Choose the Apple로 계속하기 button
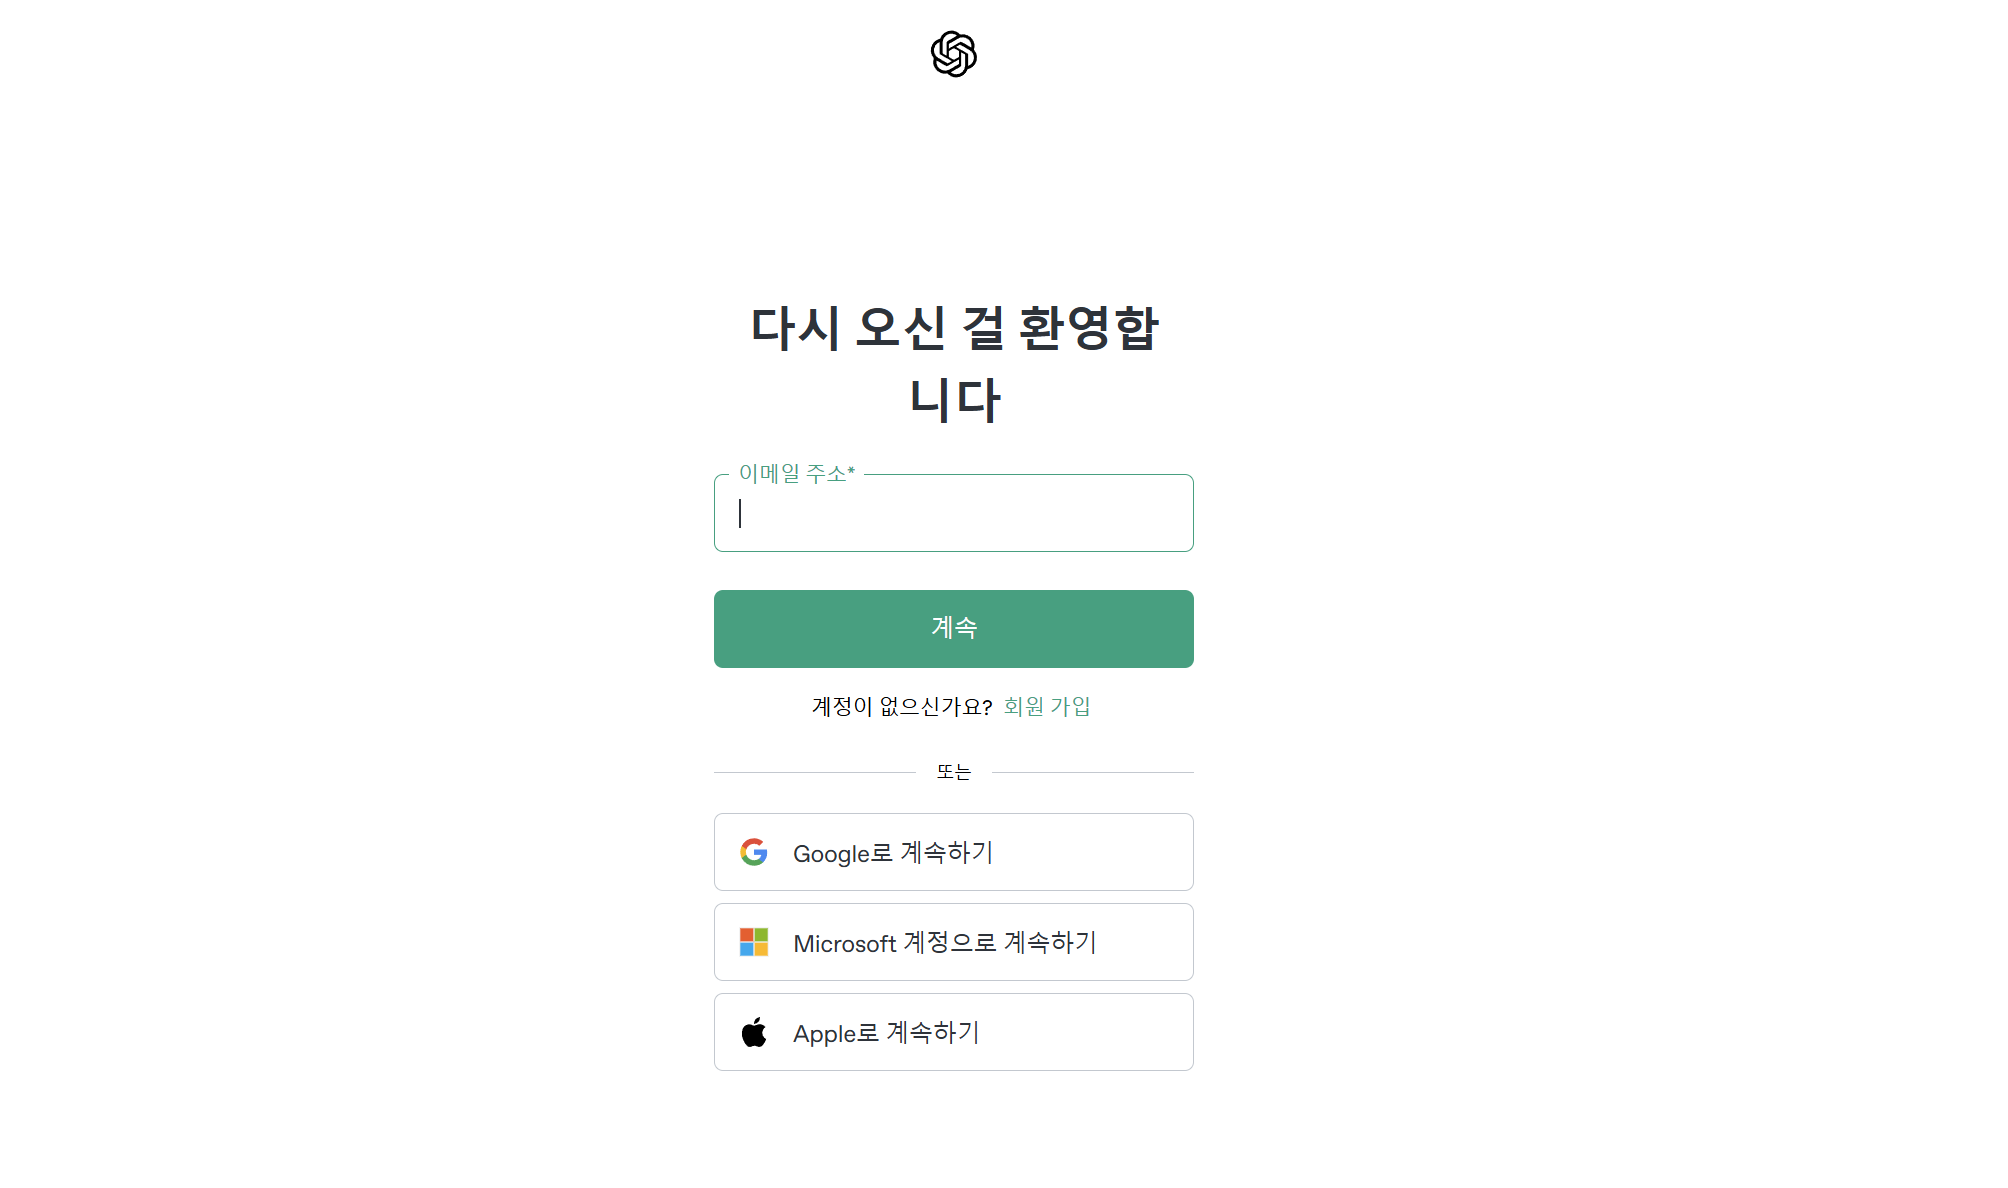The height and width of the screenshot is (1188, 2008). coord(953,1032)
